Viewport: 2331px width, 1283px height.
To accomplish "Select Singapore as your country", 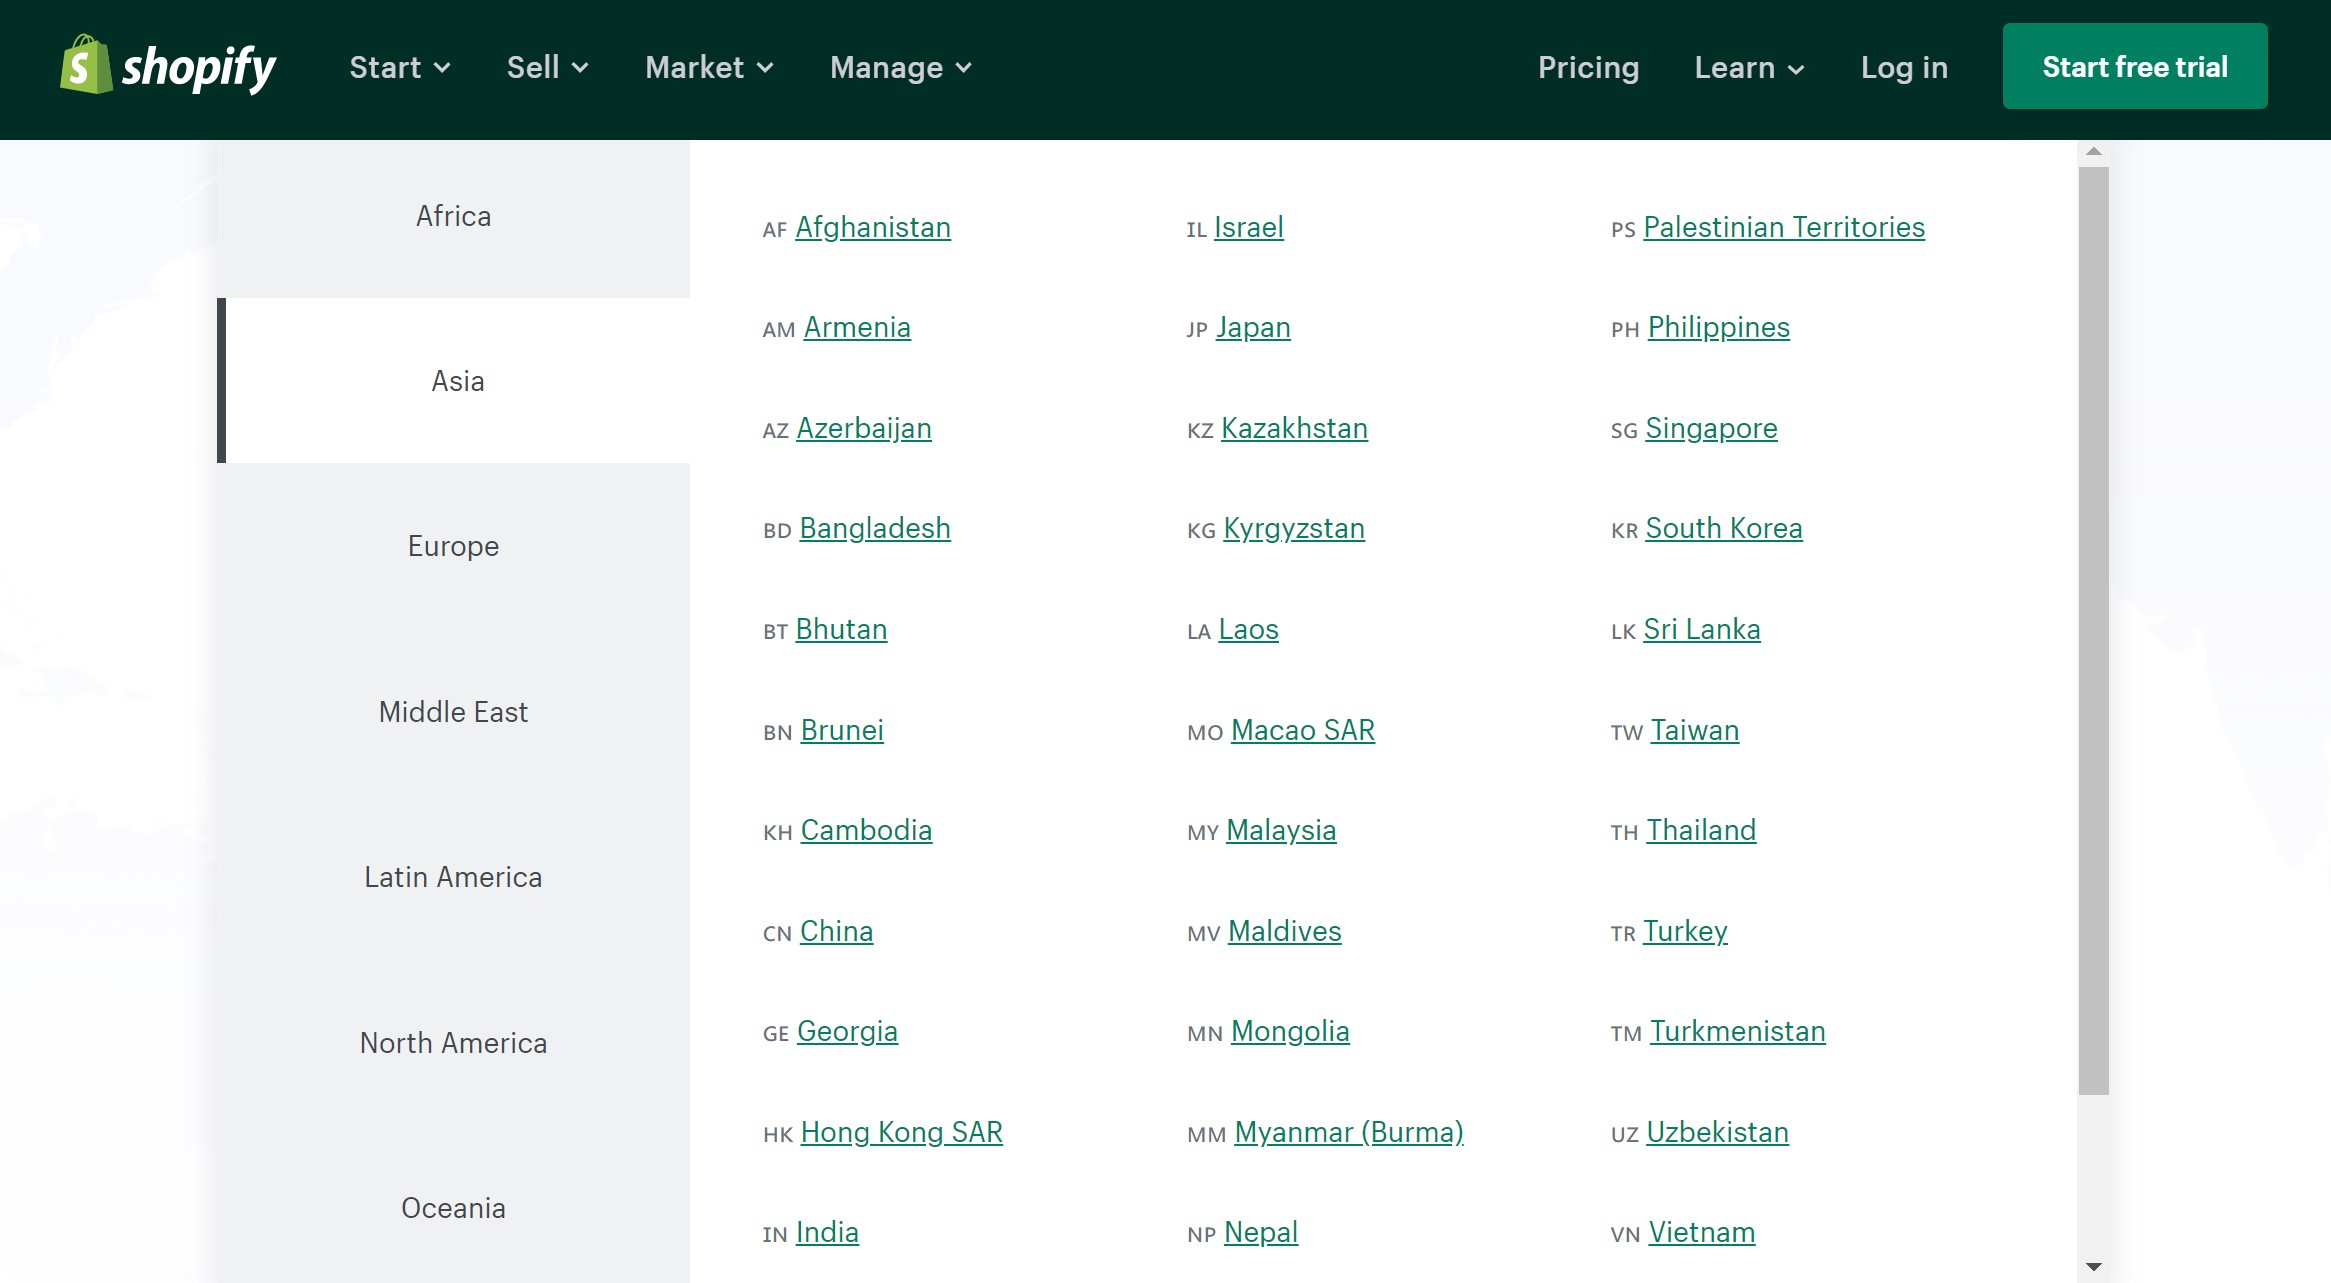I will [x=1711, y=429].
